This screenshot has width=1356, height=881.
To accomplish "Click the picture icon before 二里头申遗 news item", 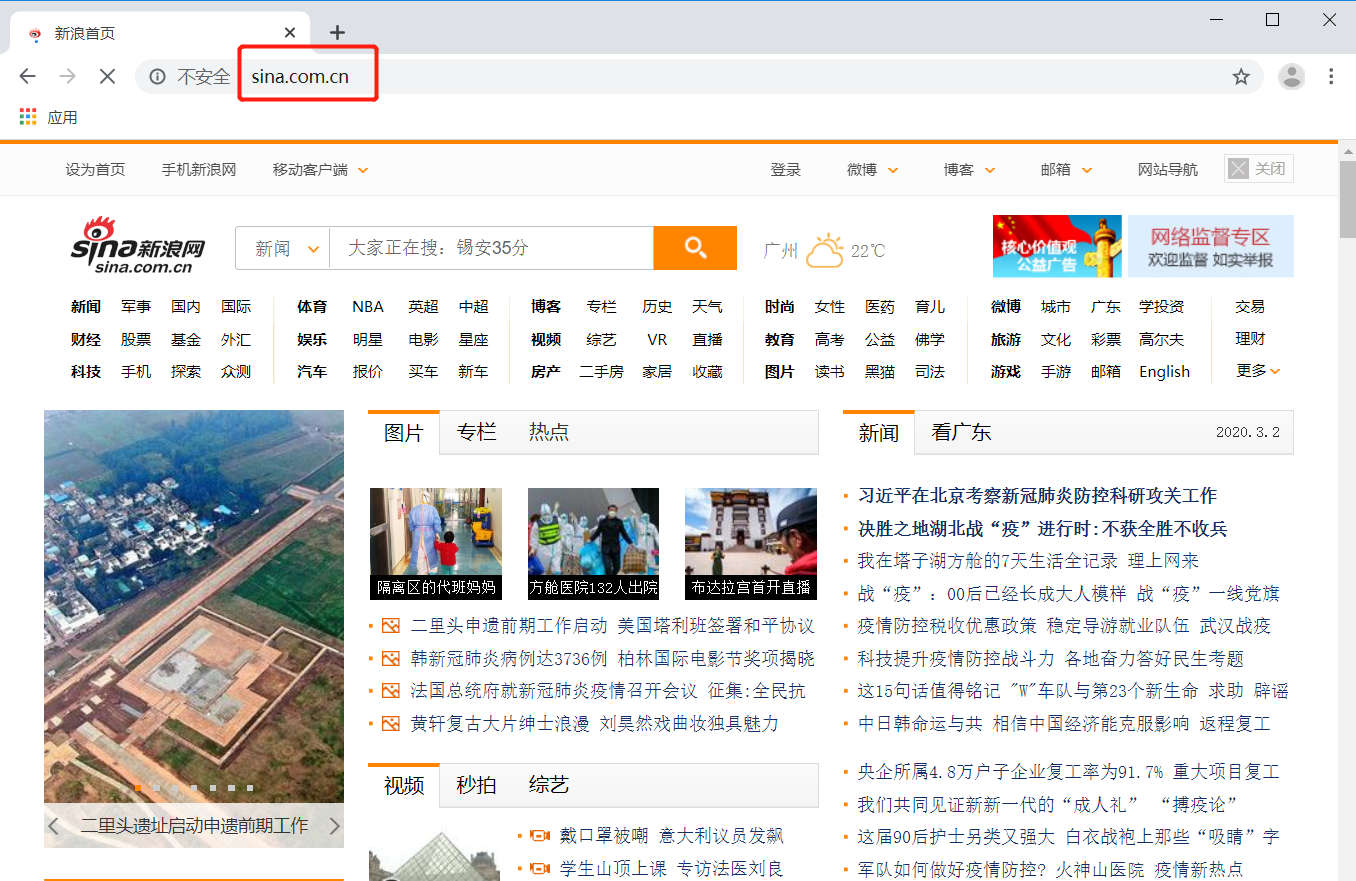I will [x=391, y=626].
